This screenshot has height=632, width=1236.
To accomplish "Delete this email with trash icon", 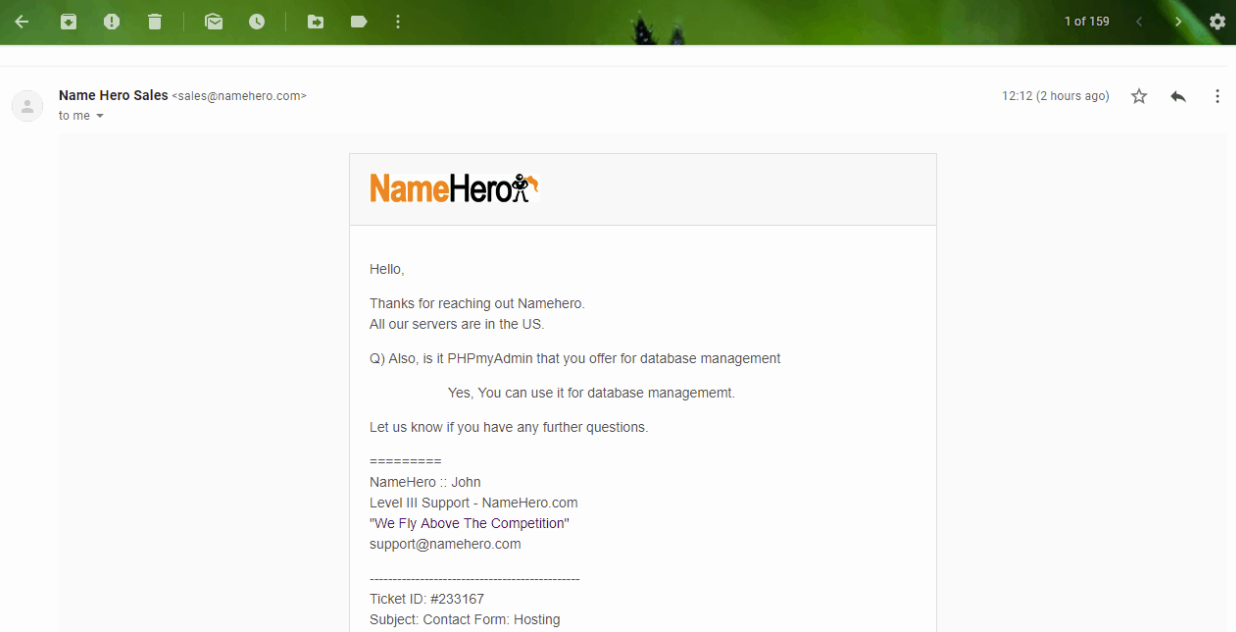I will coord(155,21).
